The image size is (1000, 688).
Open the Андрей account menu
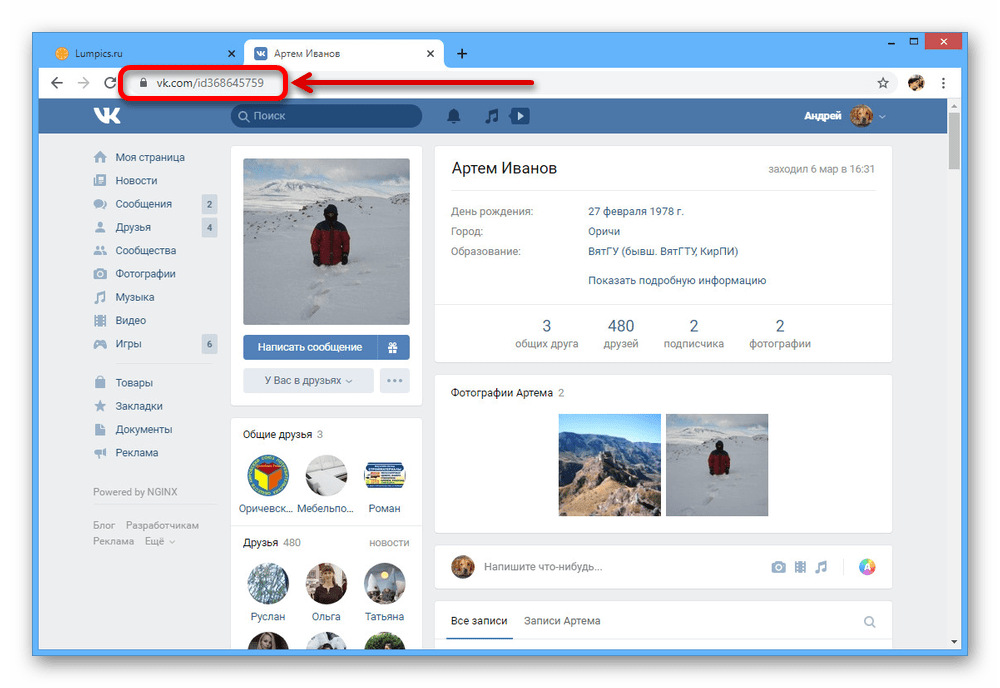844,116
